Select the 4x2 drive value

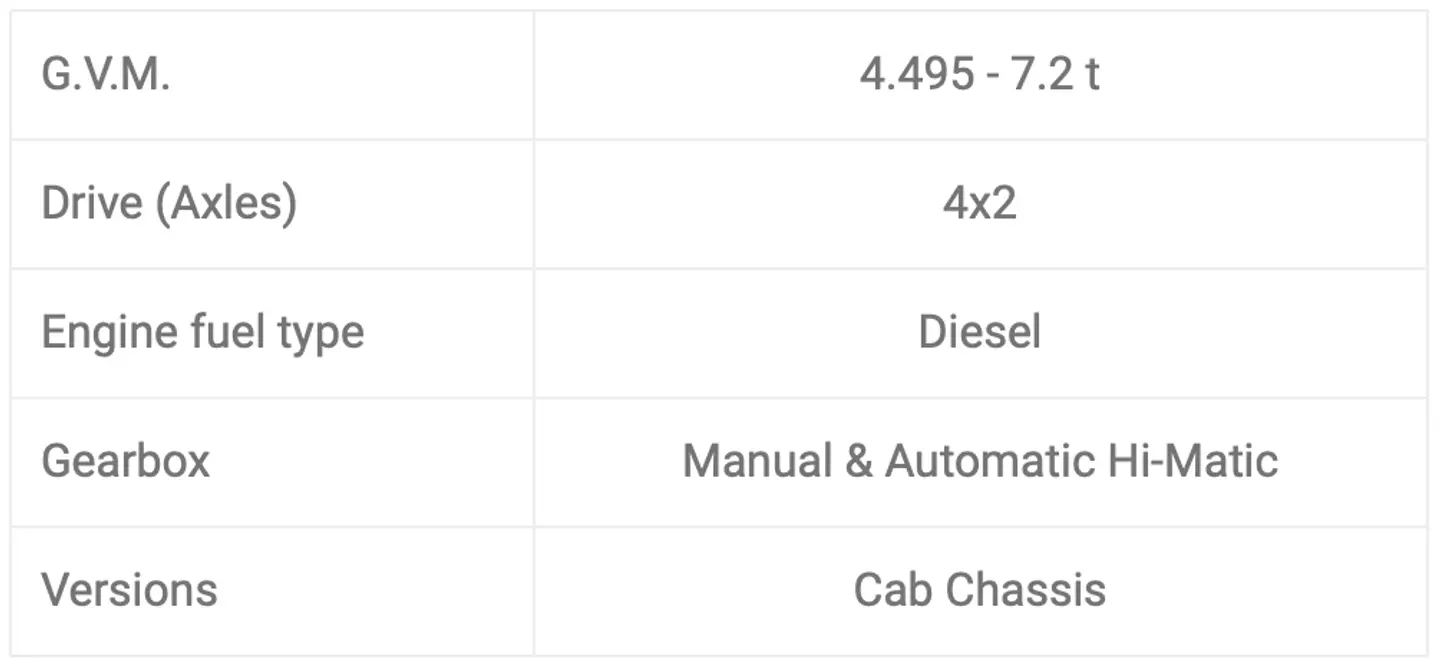tap(980, 204)
